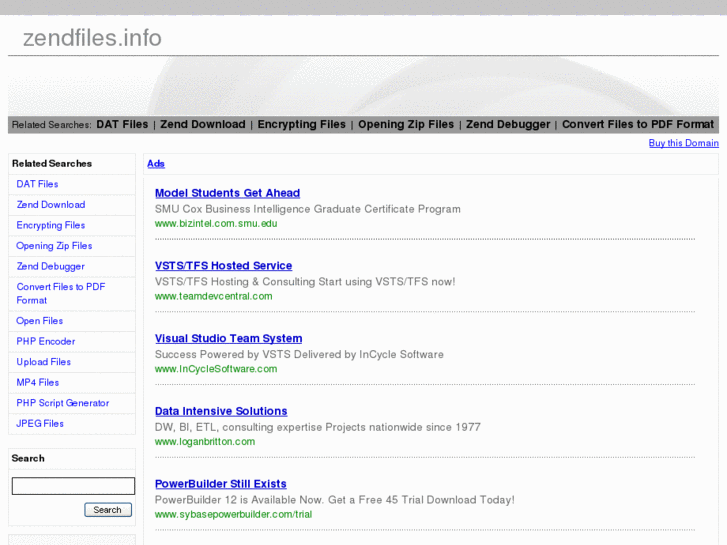Screen dimensions: 727x545
Task: Select 'Convert Files to PDF Format' in top bar
Action: click(637, 125)
